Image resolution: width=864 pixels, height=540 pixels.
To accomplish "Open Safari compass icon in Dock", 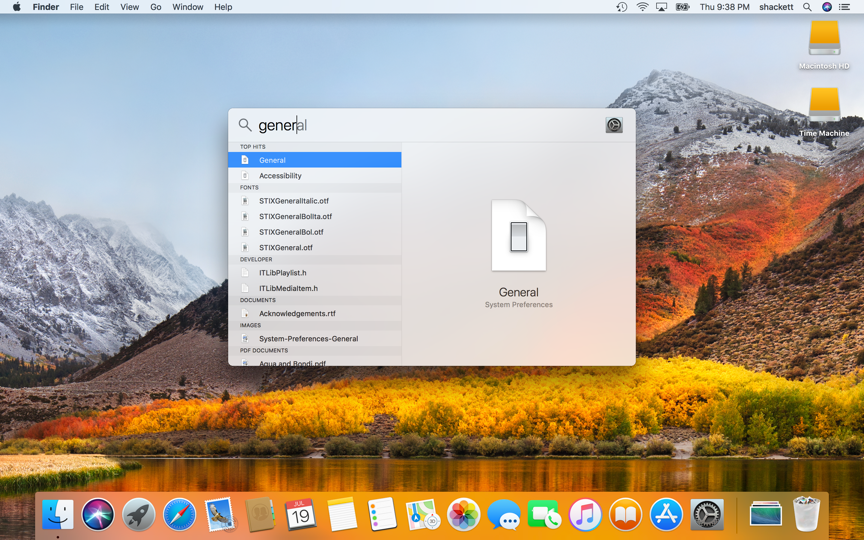I will [179, 515].
